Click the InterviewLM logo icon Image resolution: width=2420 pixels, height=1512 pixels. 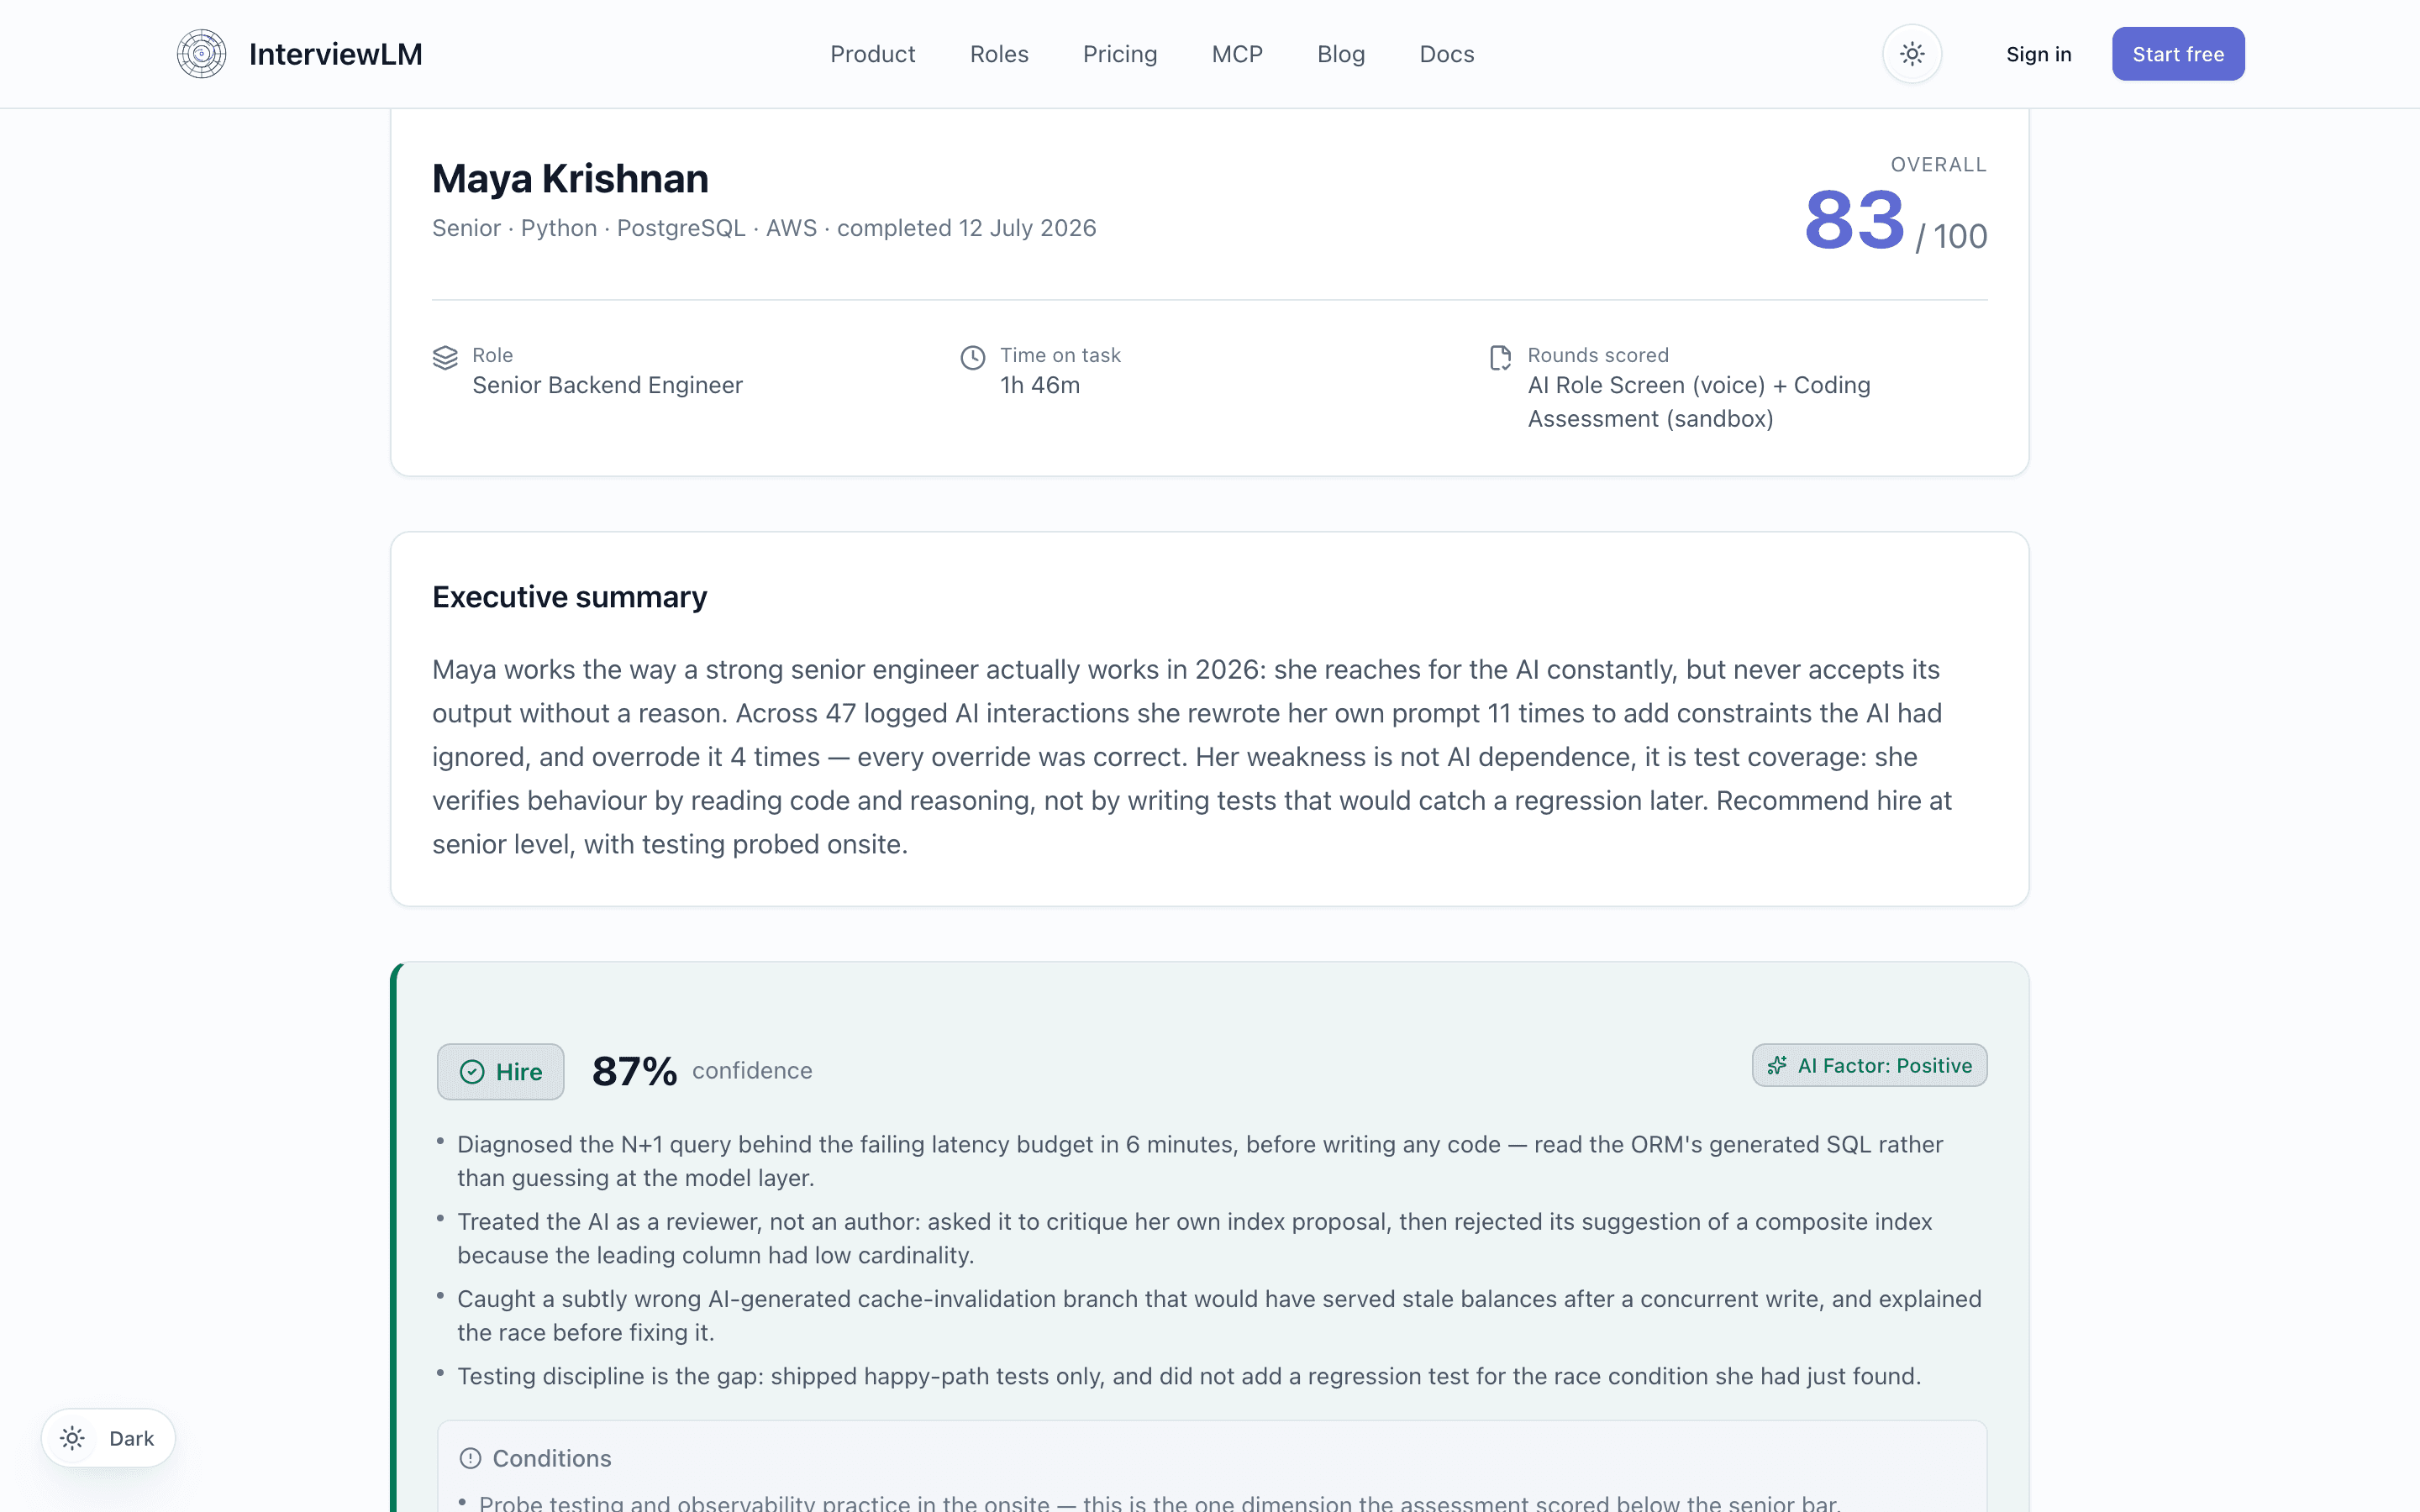201,54
